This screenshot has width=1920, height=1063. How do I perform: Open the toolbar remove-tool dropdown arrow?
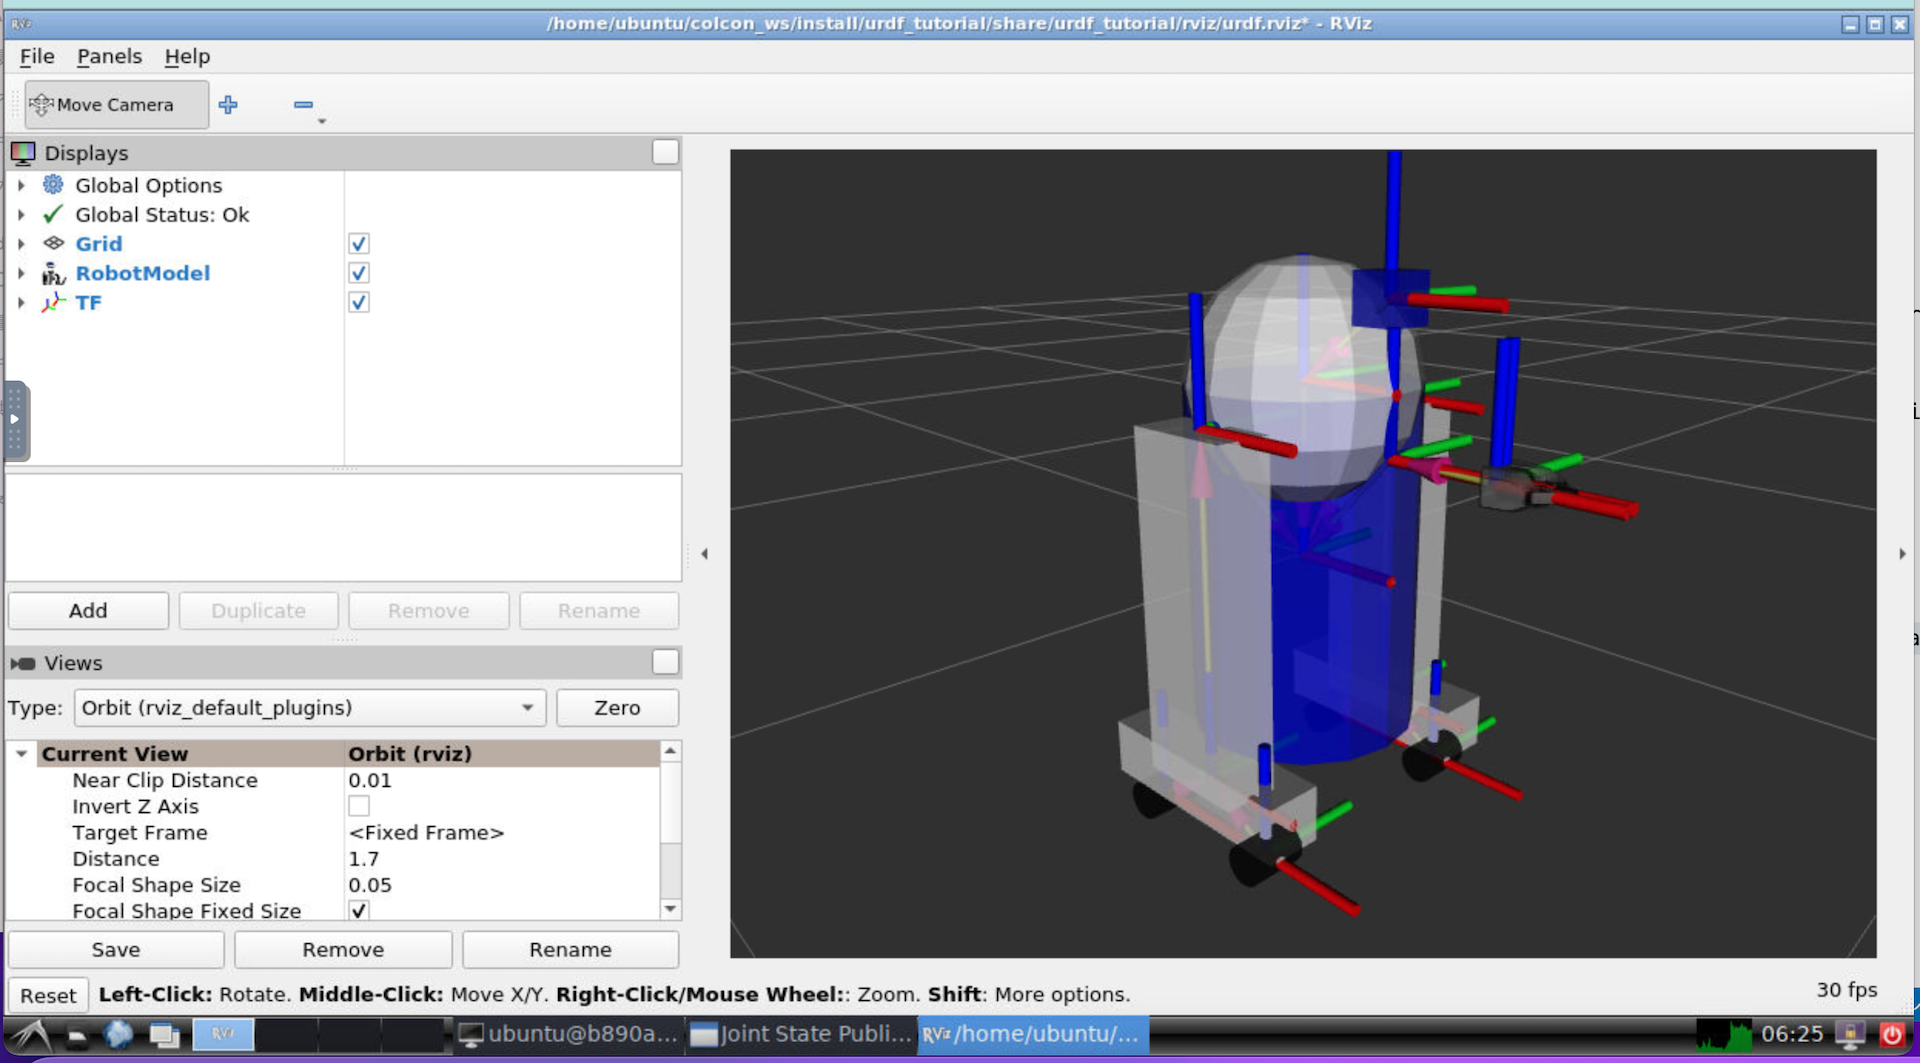pos(322,121)
